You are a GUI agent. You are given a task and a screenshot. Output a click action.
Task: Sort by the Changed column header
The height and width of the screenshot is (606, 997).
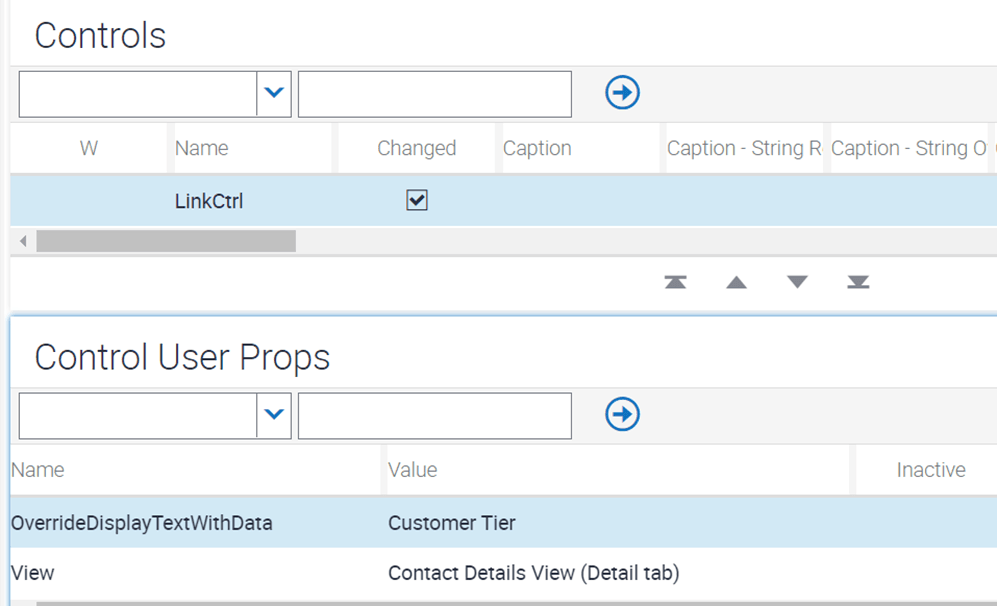(x=416, y=148)
